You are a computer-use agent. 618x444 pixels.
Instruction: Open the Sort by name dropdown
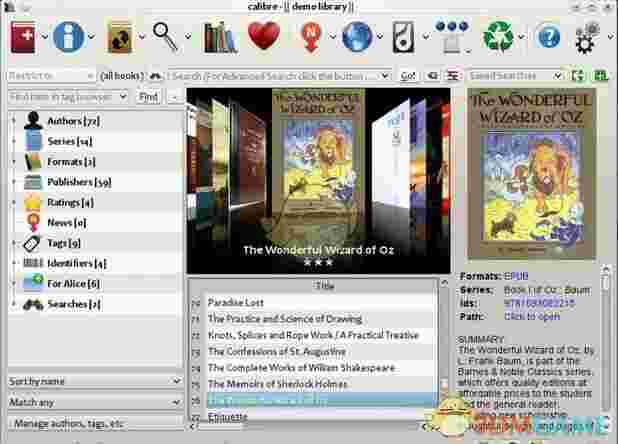(x=95, y=381)
